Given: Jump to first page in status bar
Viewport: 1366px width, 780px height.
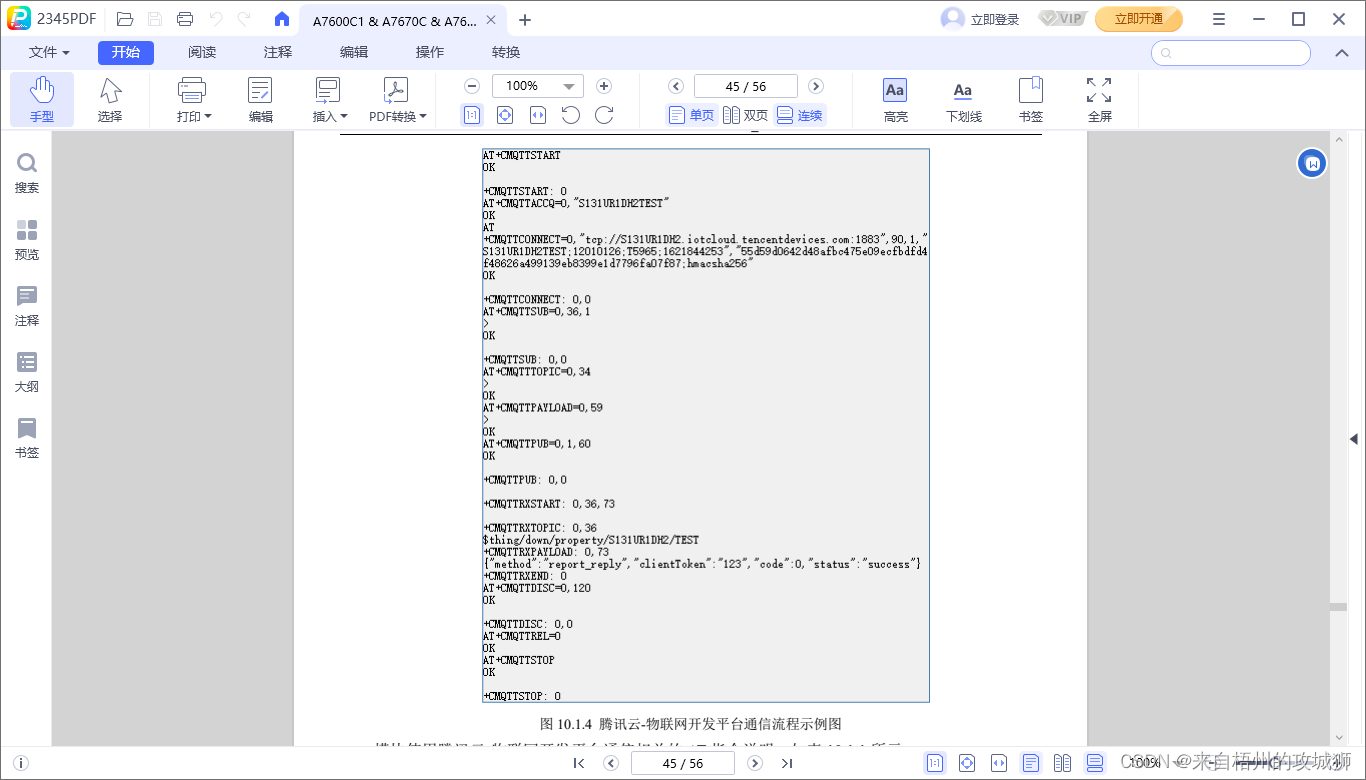Looking at the screenshot, I should [x=579, y=763].
